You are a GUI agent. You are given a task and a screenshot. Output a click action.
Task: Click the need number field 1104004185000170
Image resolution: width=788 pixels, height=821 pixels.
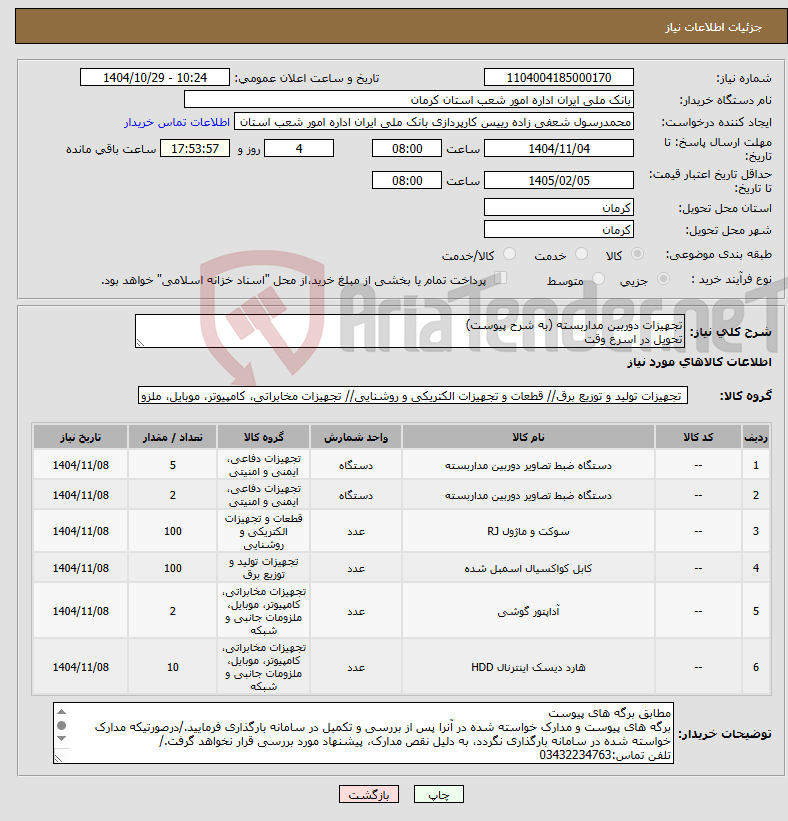click(x=559, y=77)
